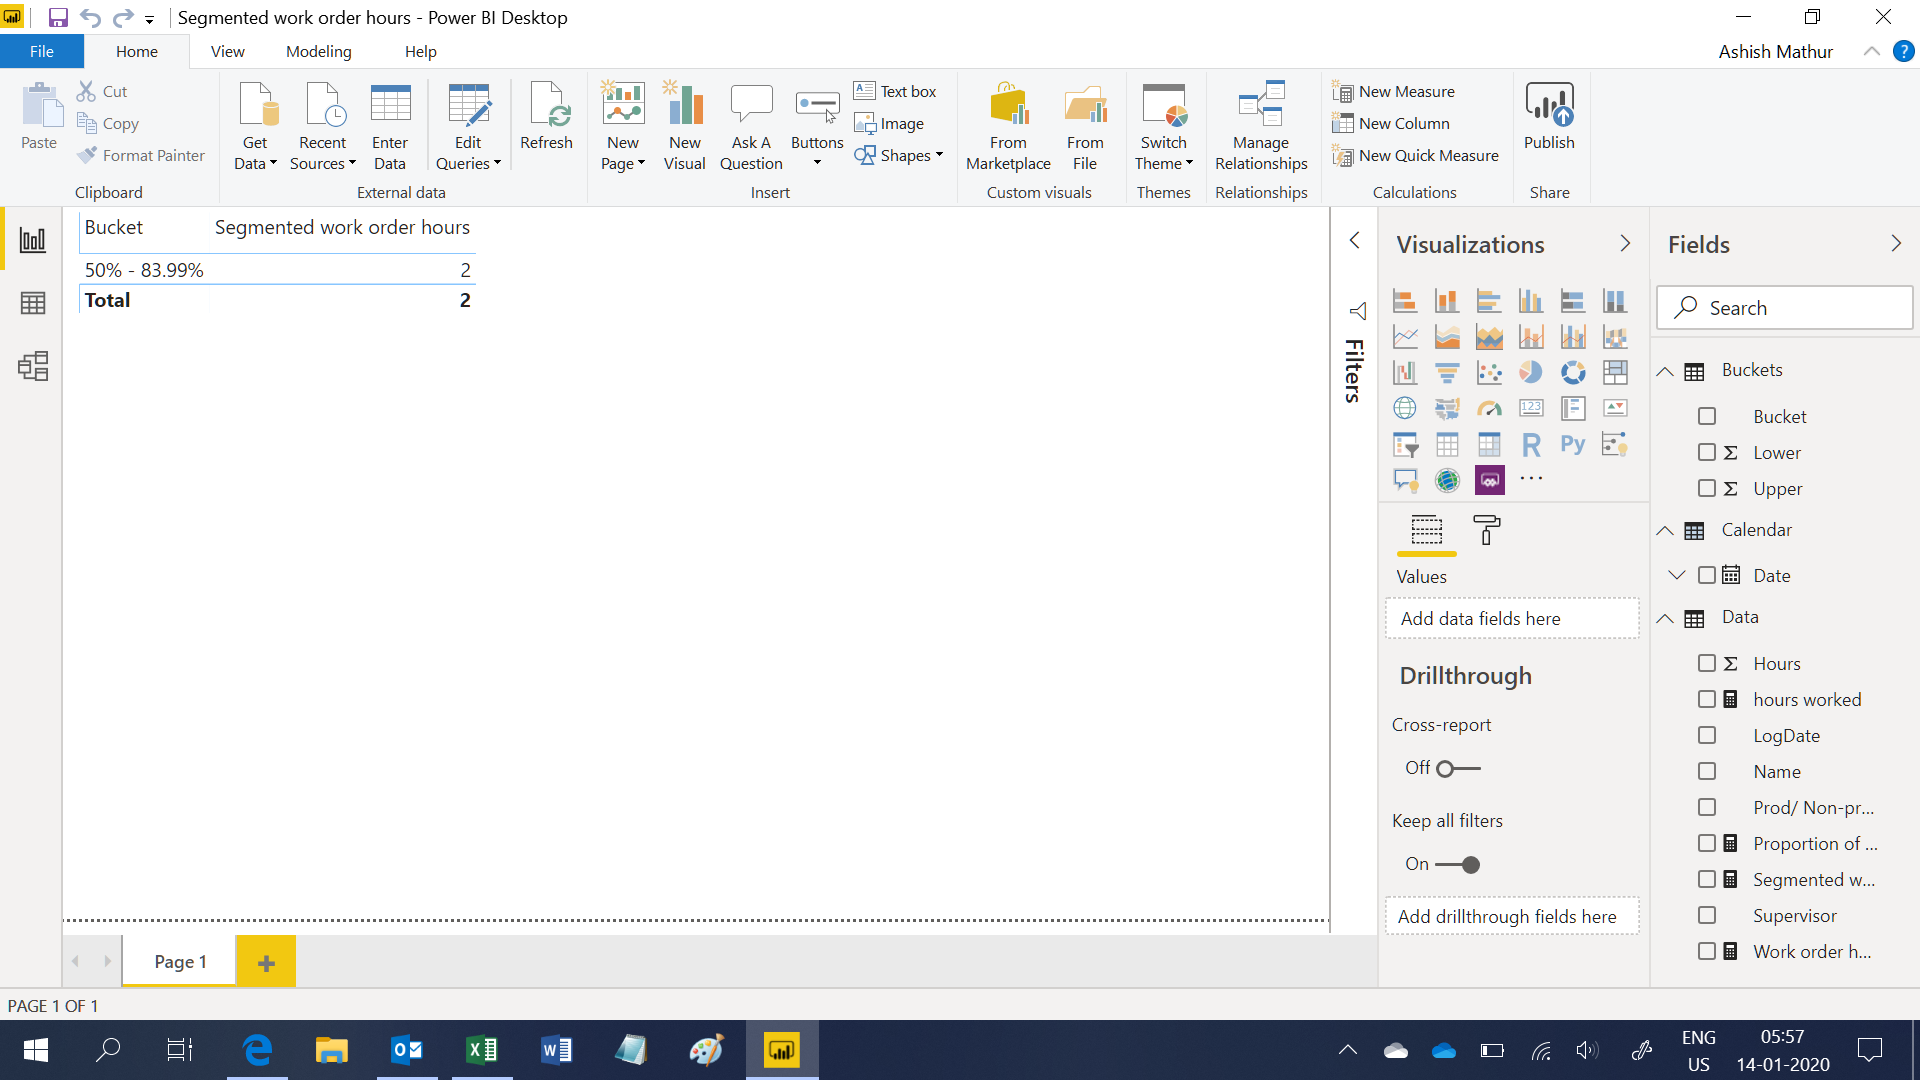Choose the gauge visual icon
The image size is (1920, 1080).
pyautogui.click(x=1489, y=408)
